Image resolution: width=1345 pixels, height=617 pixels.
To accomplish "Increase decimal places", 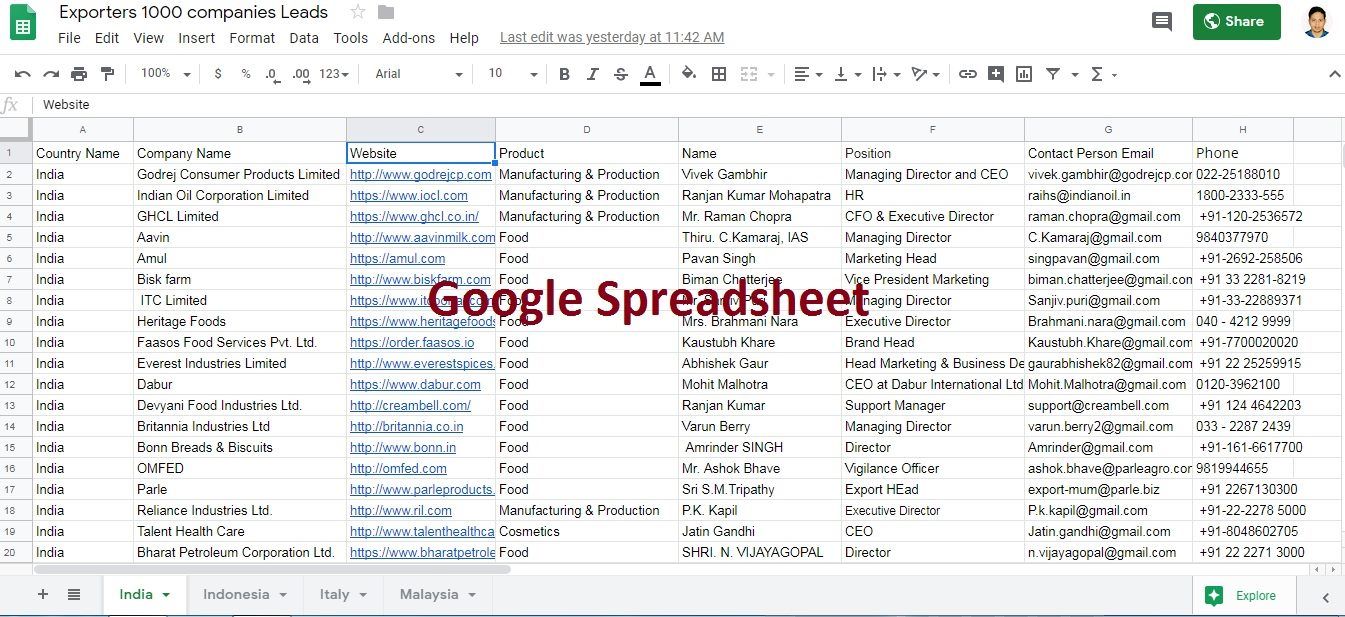I will point(300,74).
